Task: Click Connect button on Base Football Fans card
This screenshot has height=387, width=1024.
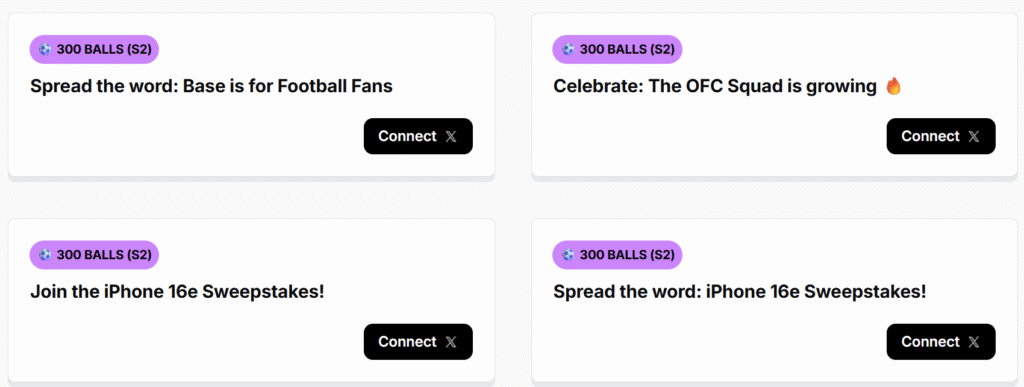Action: coord(418,136)
